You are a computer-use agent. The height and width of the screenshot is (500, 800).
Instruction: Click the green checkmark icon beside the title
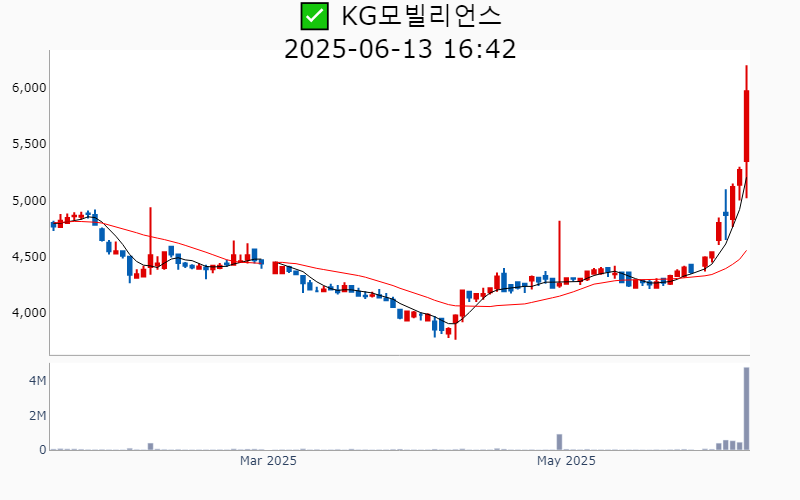pyautogui.click(x=314, y=16)
